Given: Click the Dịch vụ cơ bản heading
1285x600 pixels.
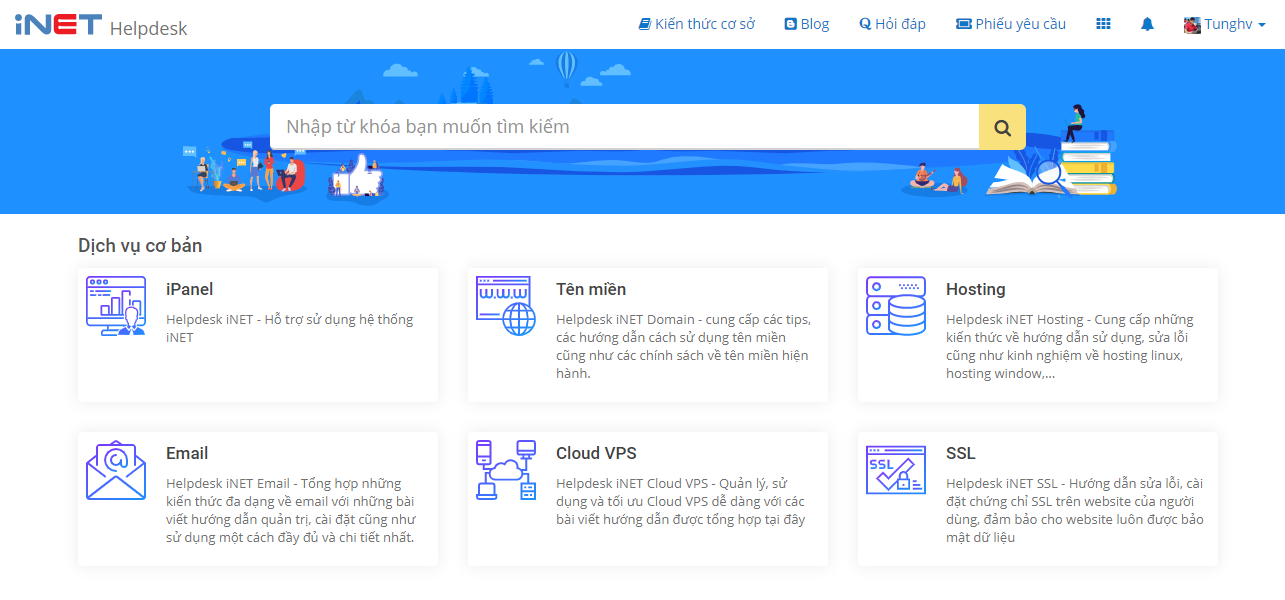Looking at the screenshot, I should (x=140, y=246).
